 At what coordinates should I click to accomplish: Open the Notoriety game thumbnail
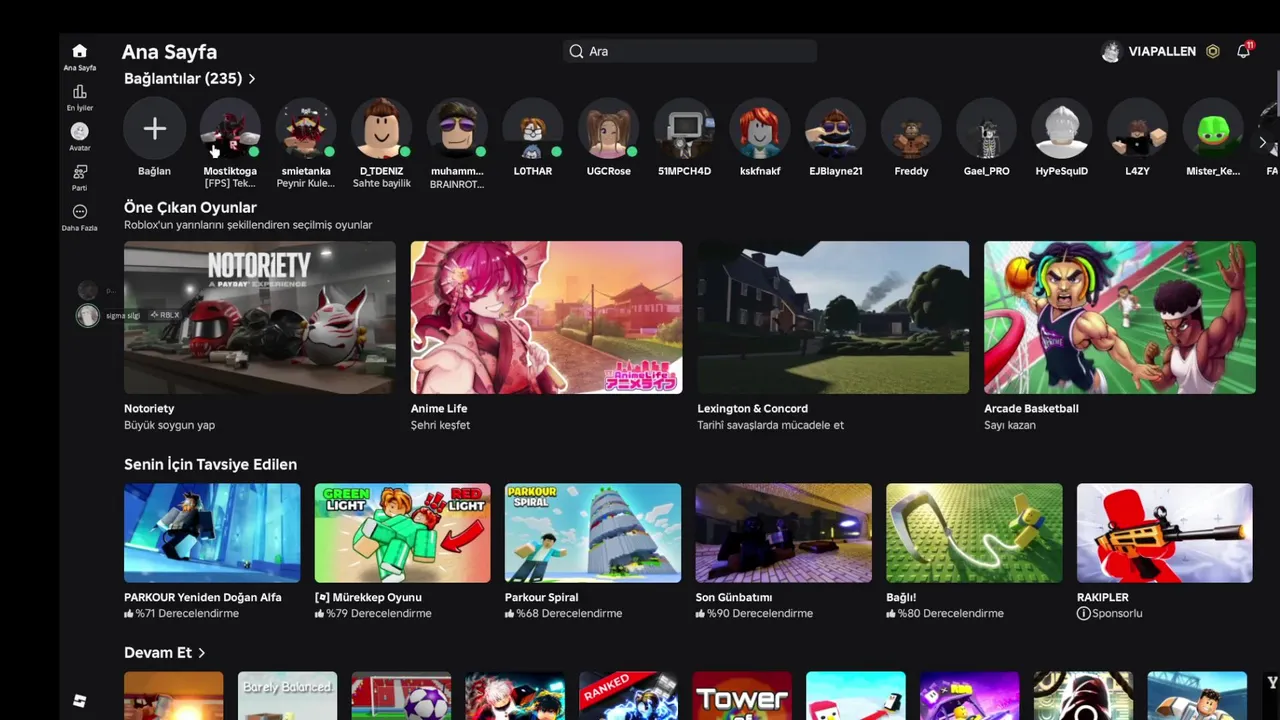point(260,317)
